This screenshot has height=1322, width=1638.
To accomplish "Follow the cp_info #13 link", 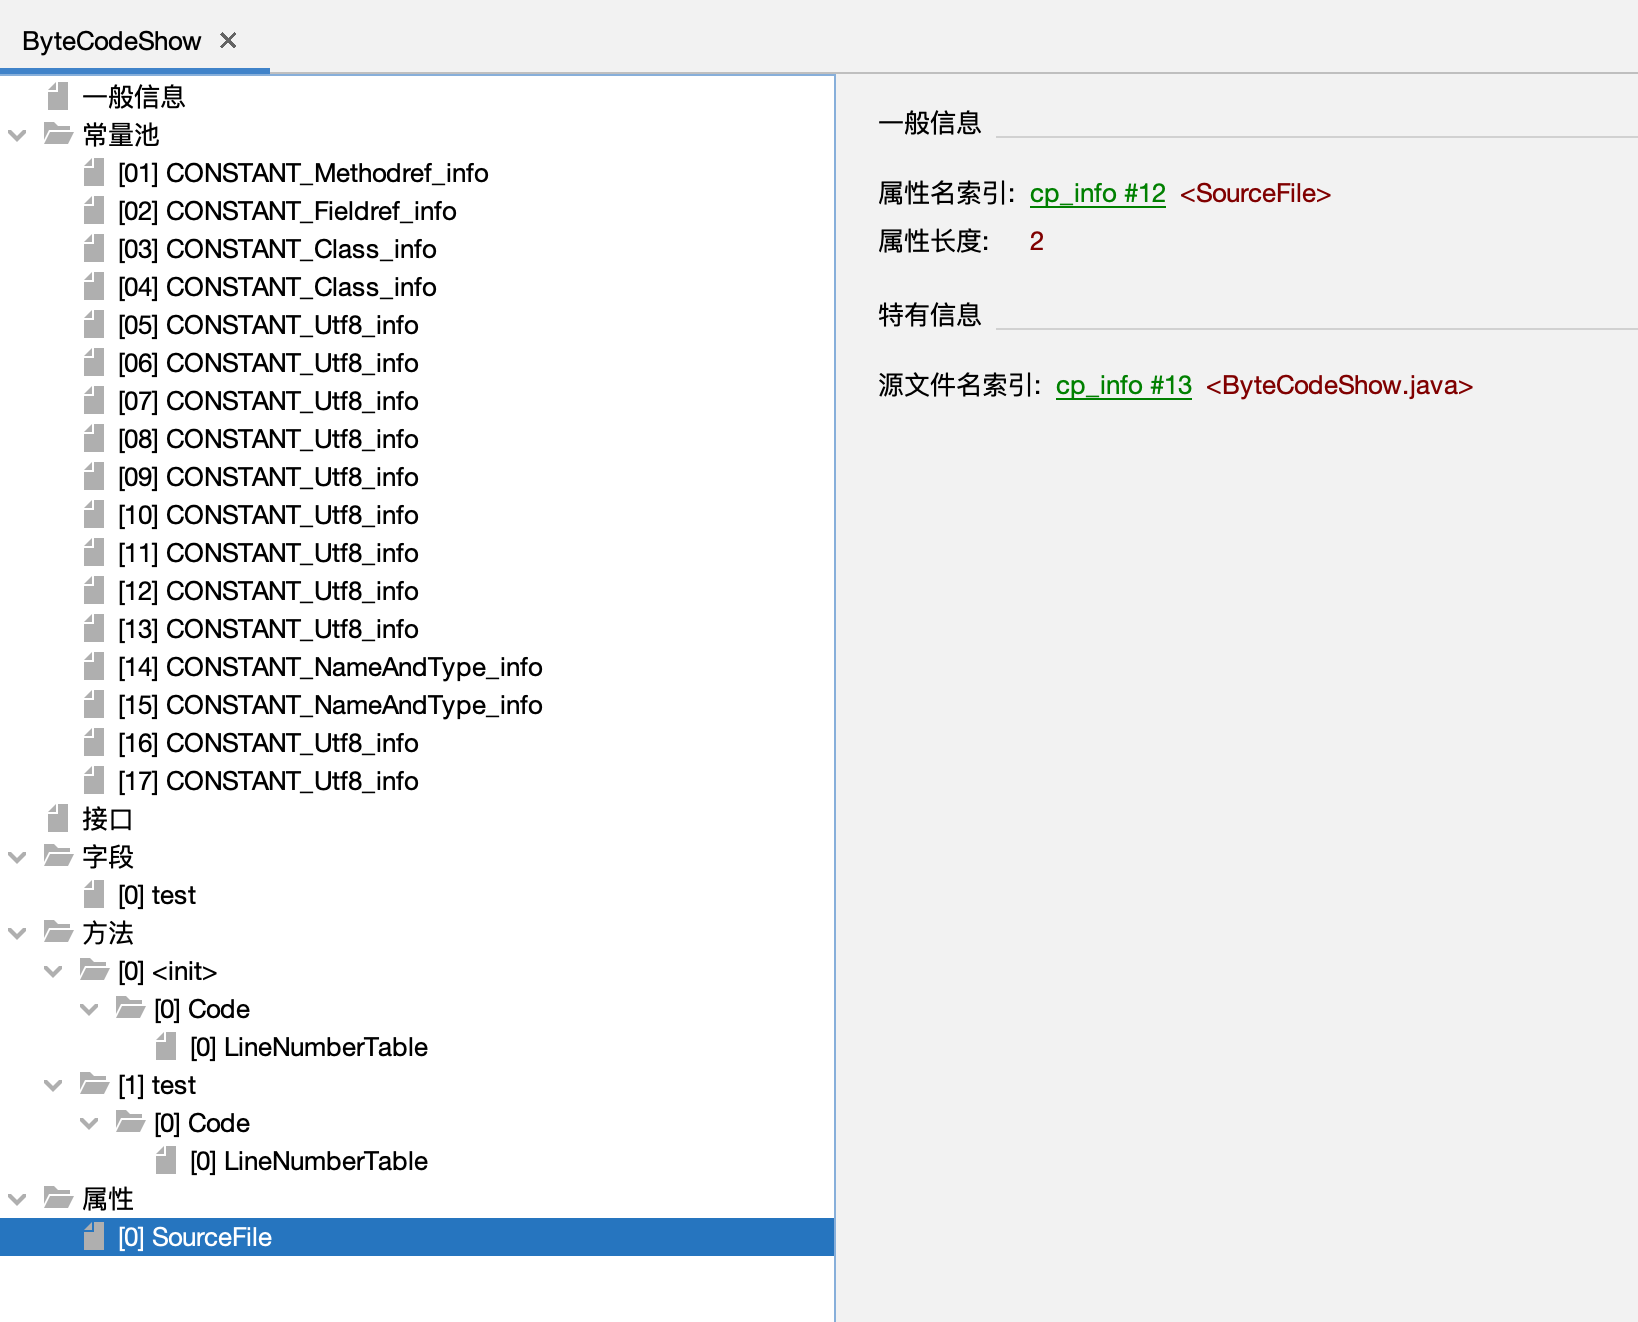I will click(x=1123, y=385).
